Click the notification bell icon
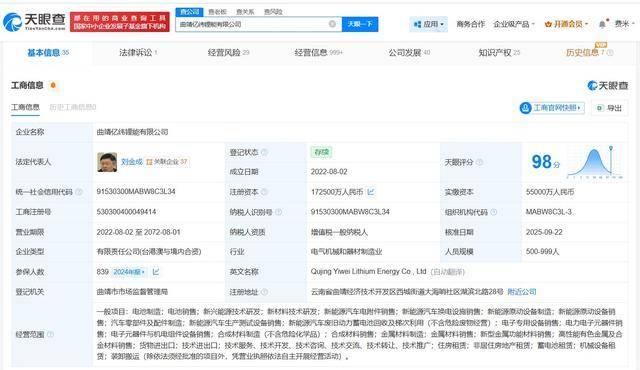The width and height of the screenshot is (640, 370). [603, 24]
